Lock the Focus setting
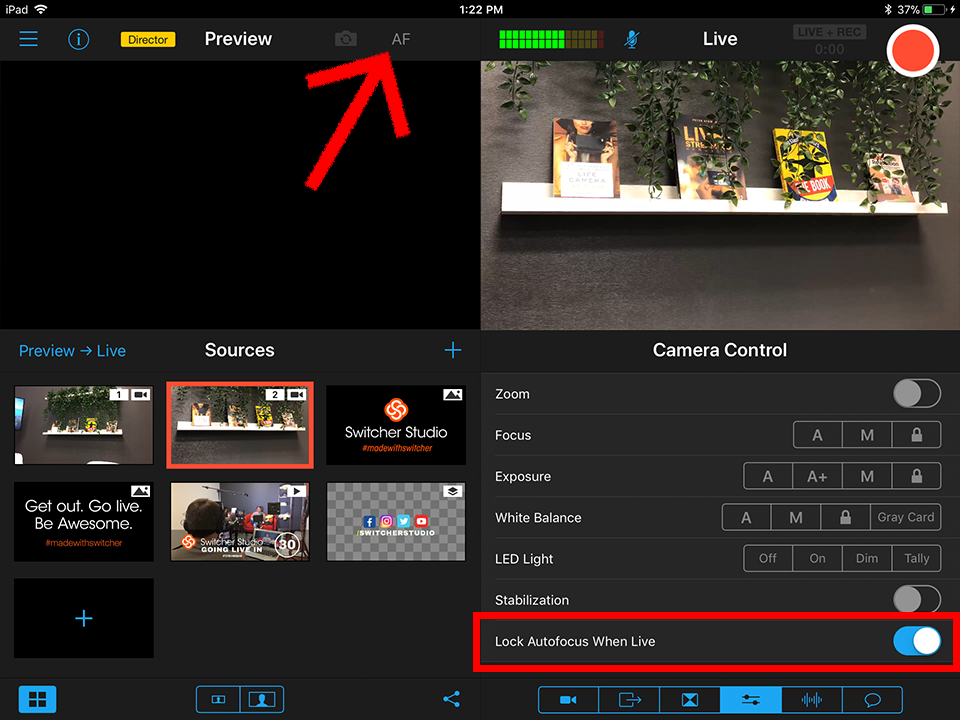 pyautogui.click(x=917, y=435)
